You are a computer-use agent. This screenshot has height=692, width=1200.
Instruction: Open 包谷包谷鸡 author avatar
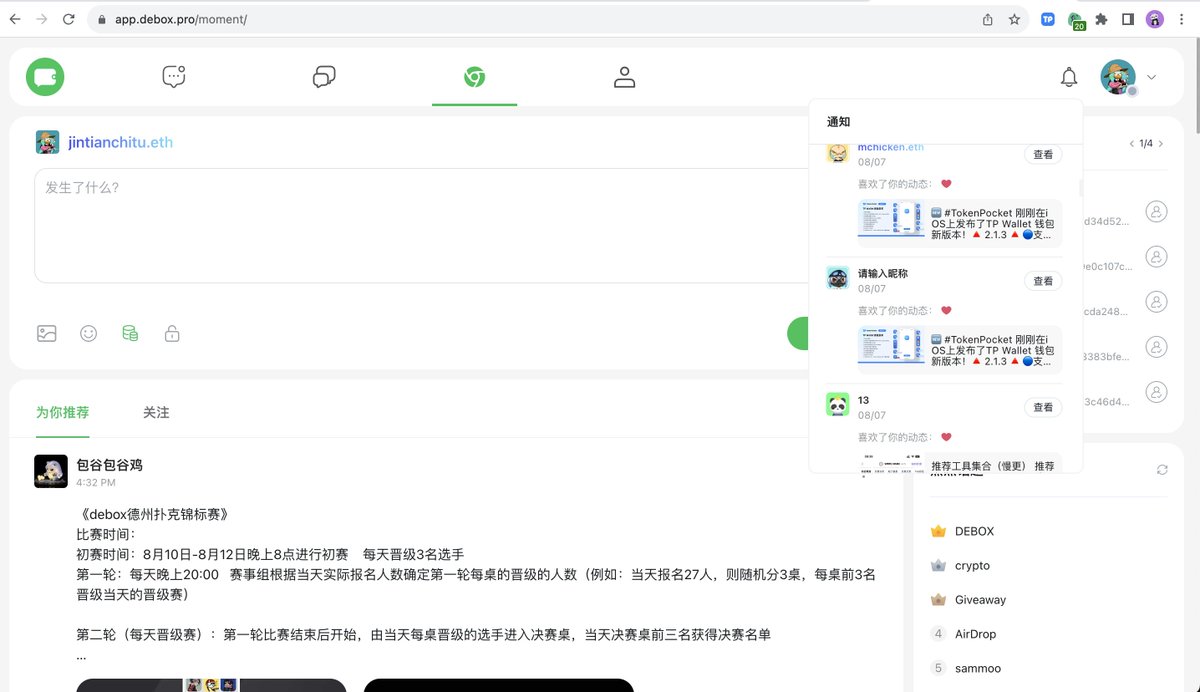[51, 471]
